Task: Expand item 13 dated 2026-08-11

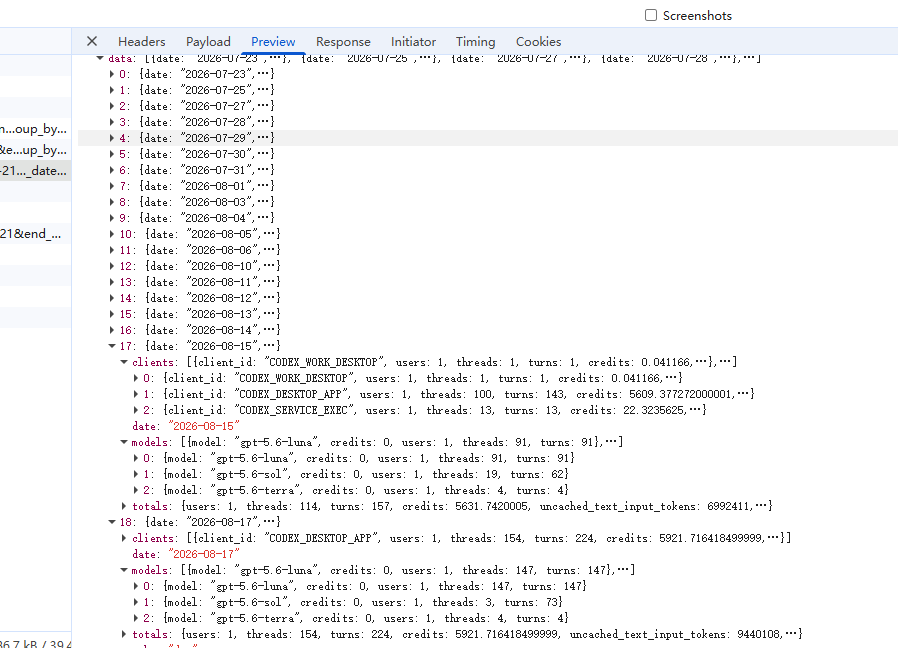Action: [x=112, y=282]
